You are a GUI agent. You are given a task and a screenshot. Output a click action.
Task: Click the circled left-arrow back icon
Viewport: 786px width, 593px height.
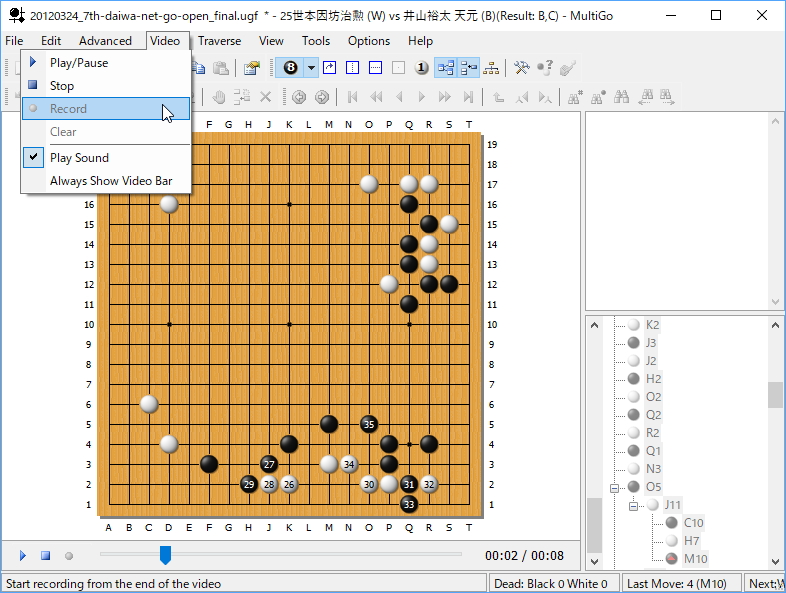point(299,97)
